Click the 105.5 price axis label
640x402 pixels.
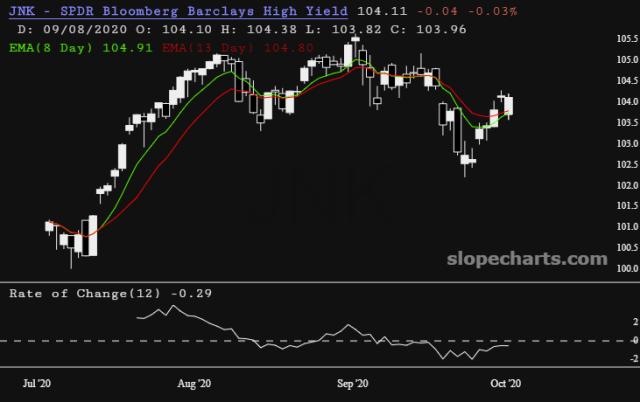click(626, 39)
